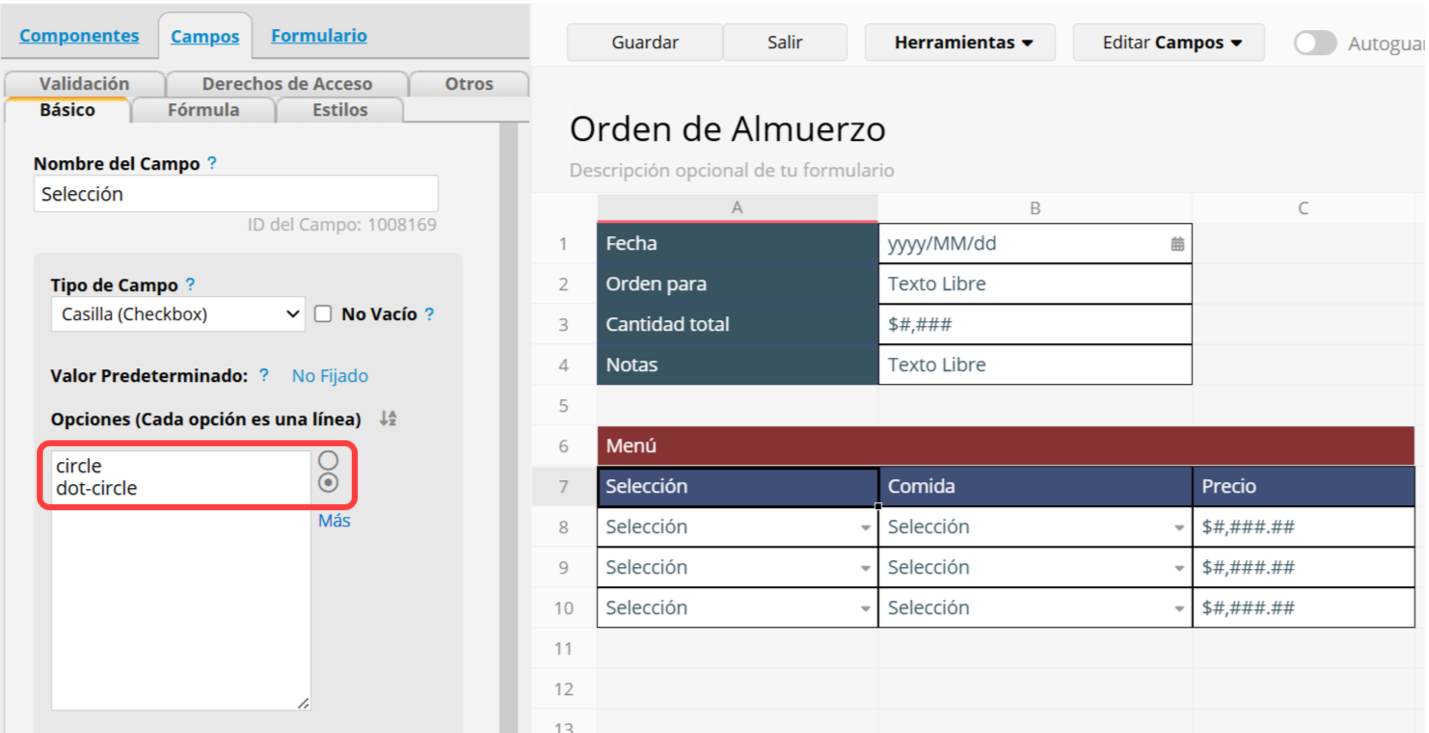The height and width of the screenshot is (733, 1429).
Task: Check the No Vacío checkbox
Action: pos(323,314)
